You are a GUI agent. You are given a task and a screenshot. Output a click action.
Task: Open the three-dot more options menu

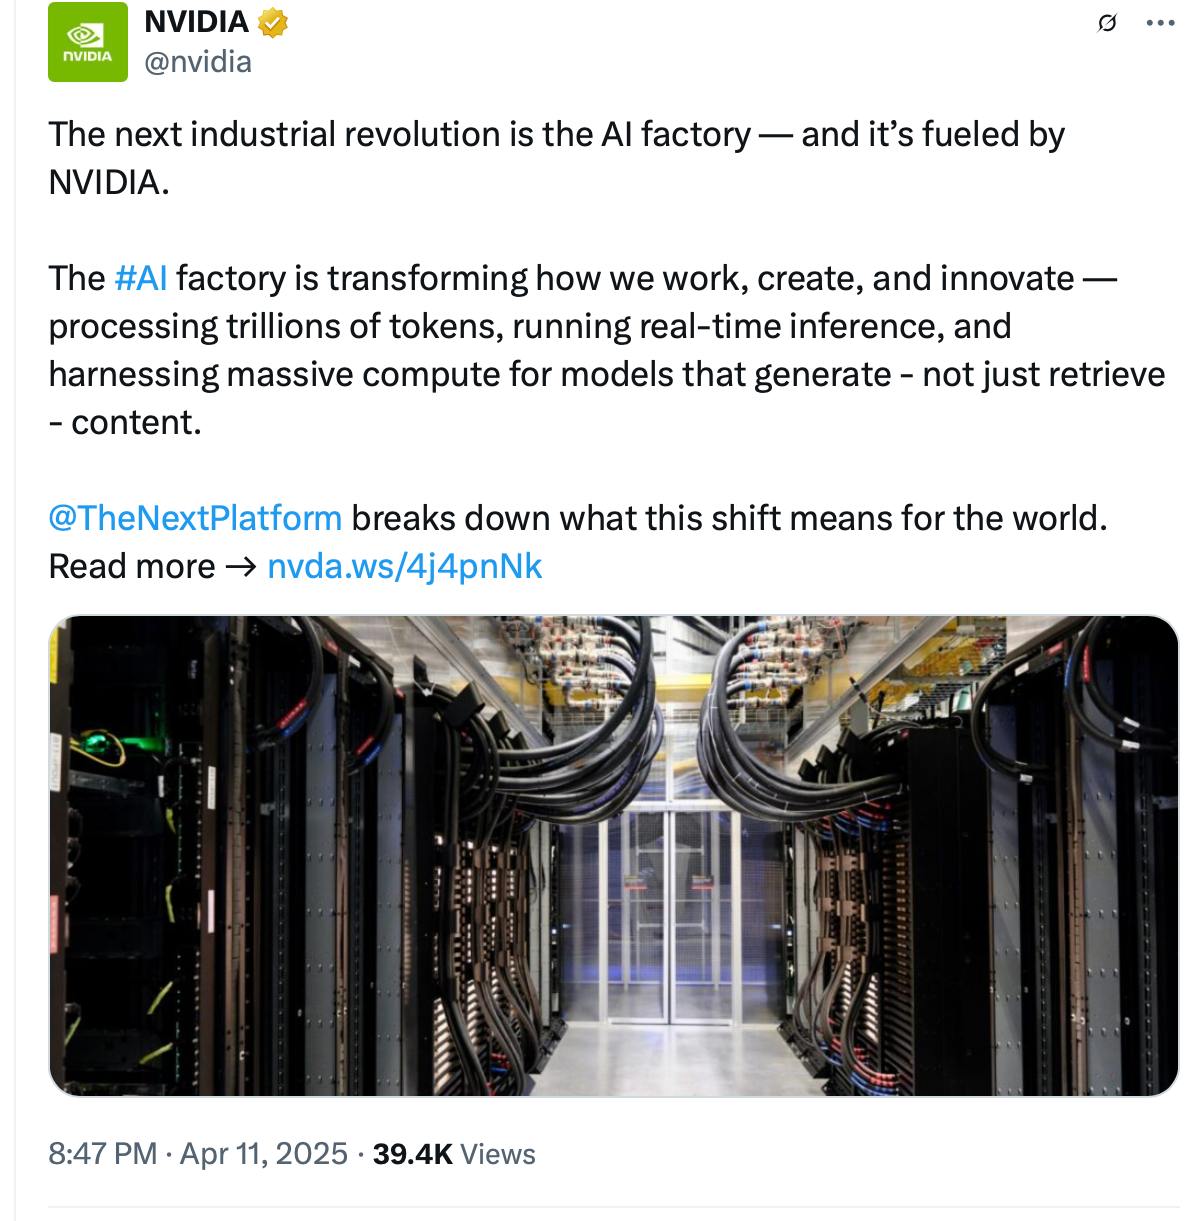[x=1160, y=24]
